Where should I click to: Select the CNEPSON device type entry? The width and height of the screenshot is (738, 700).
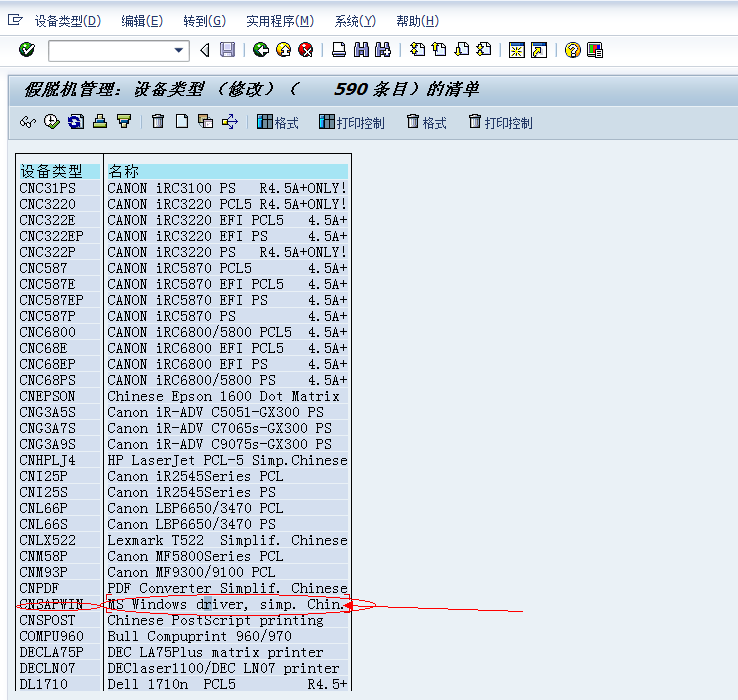coord(47,396)
